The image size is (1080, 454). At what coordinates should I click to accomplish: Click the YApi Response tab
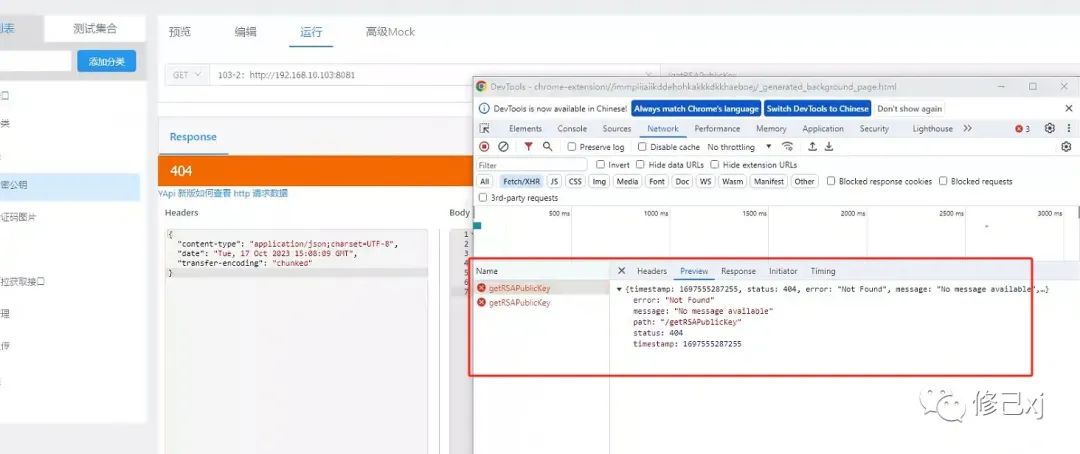[x=193, y=137]
